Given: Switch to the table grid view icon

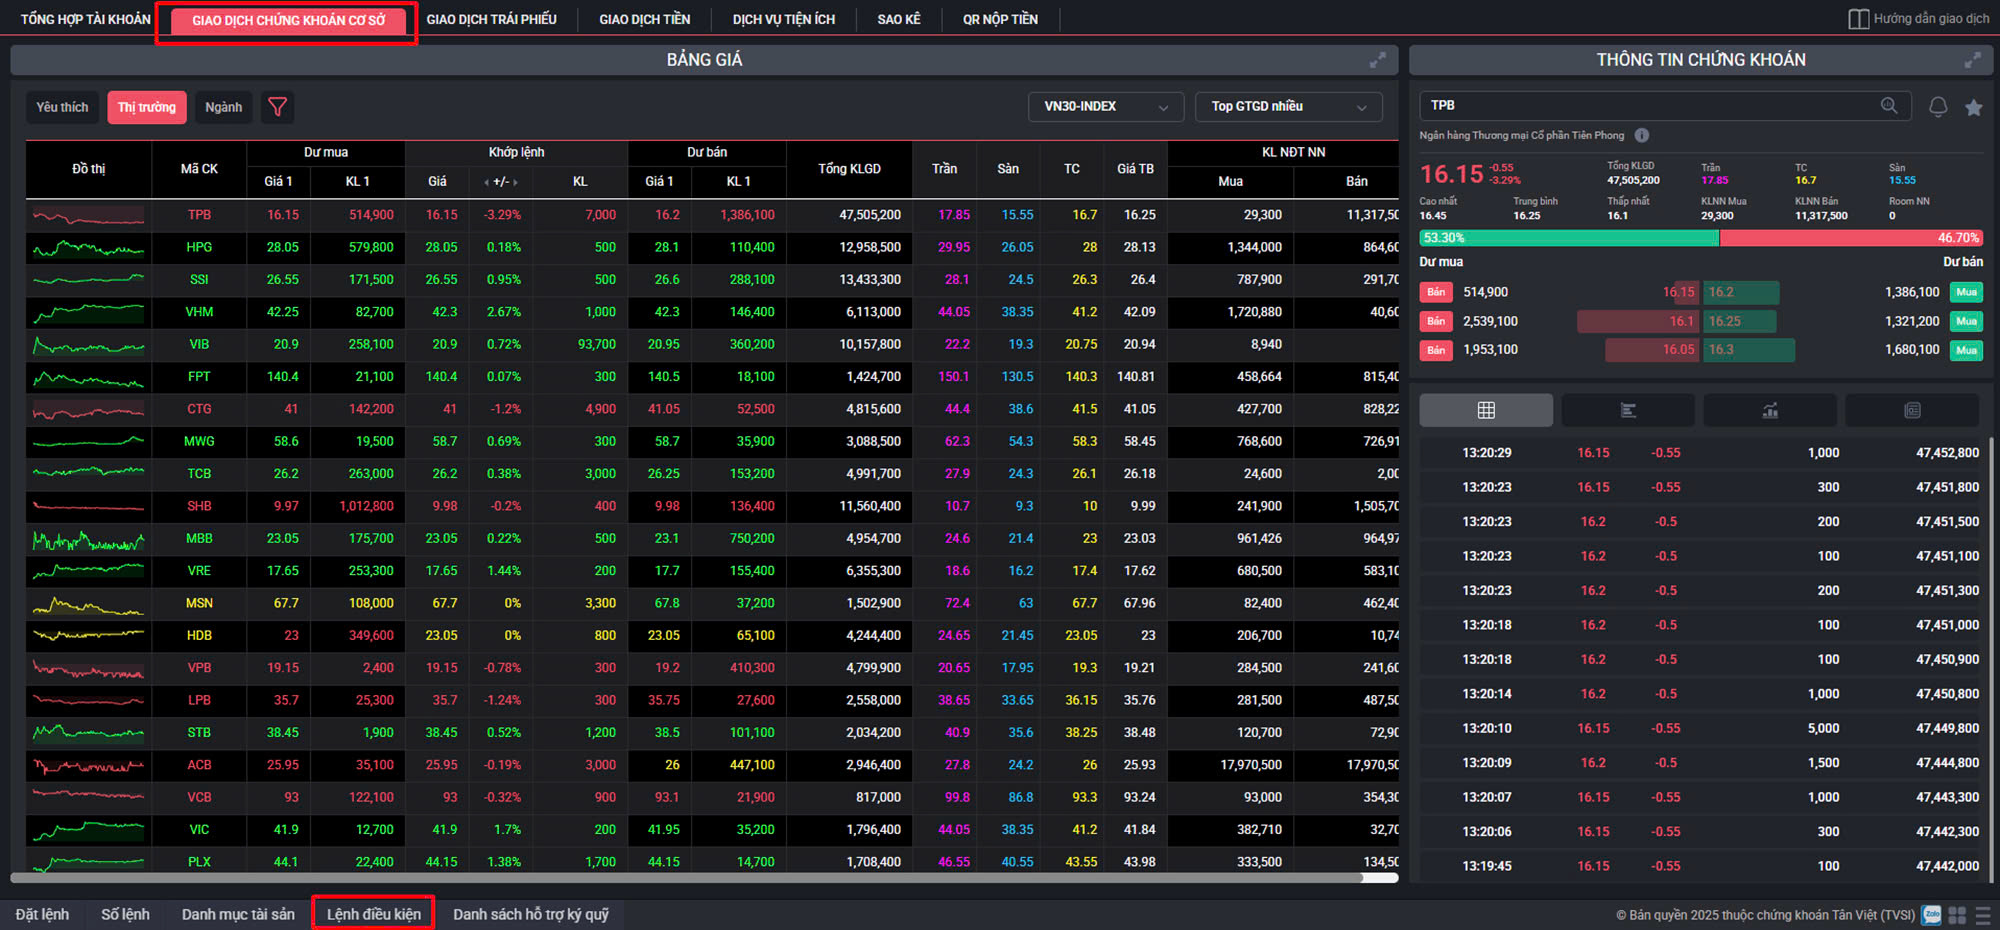Looking at the screenshot, I should [x=1486, y=410].
